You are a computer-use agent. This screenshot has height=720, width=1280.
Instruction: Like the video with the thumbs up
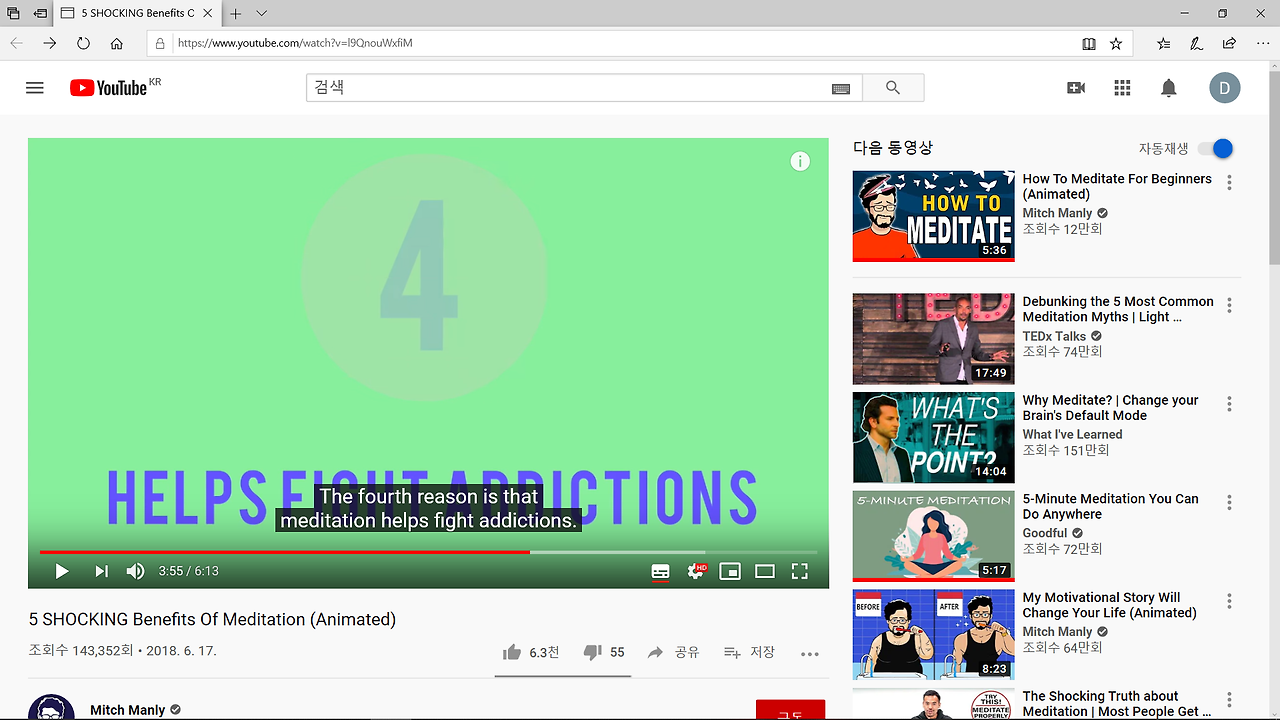point(511,651)
